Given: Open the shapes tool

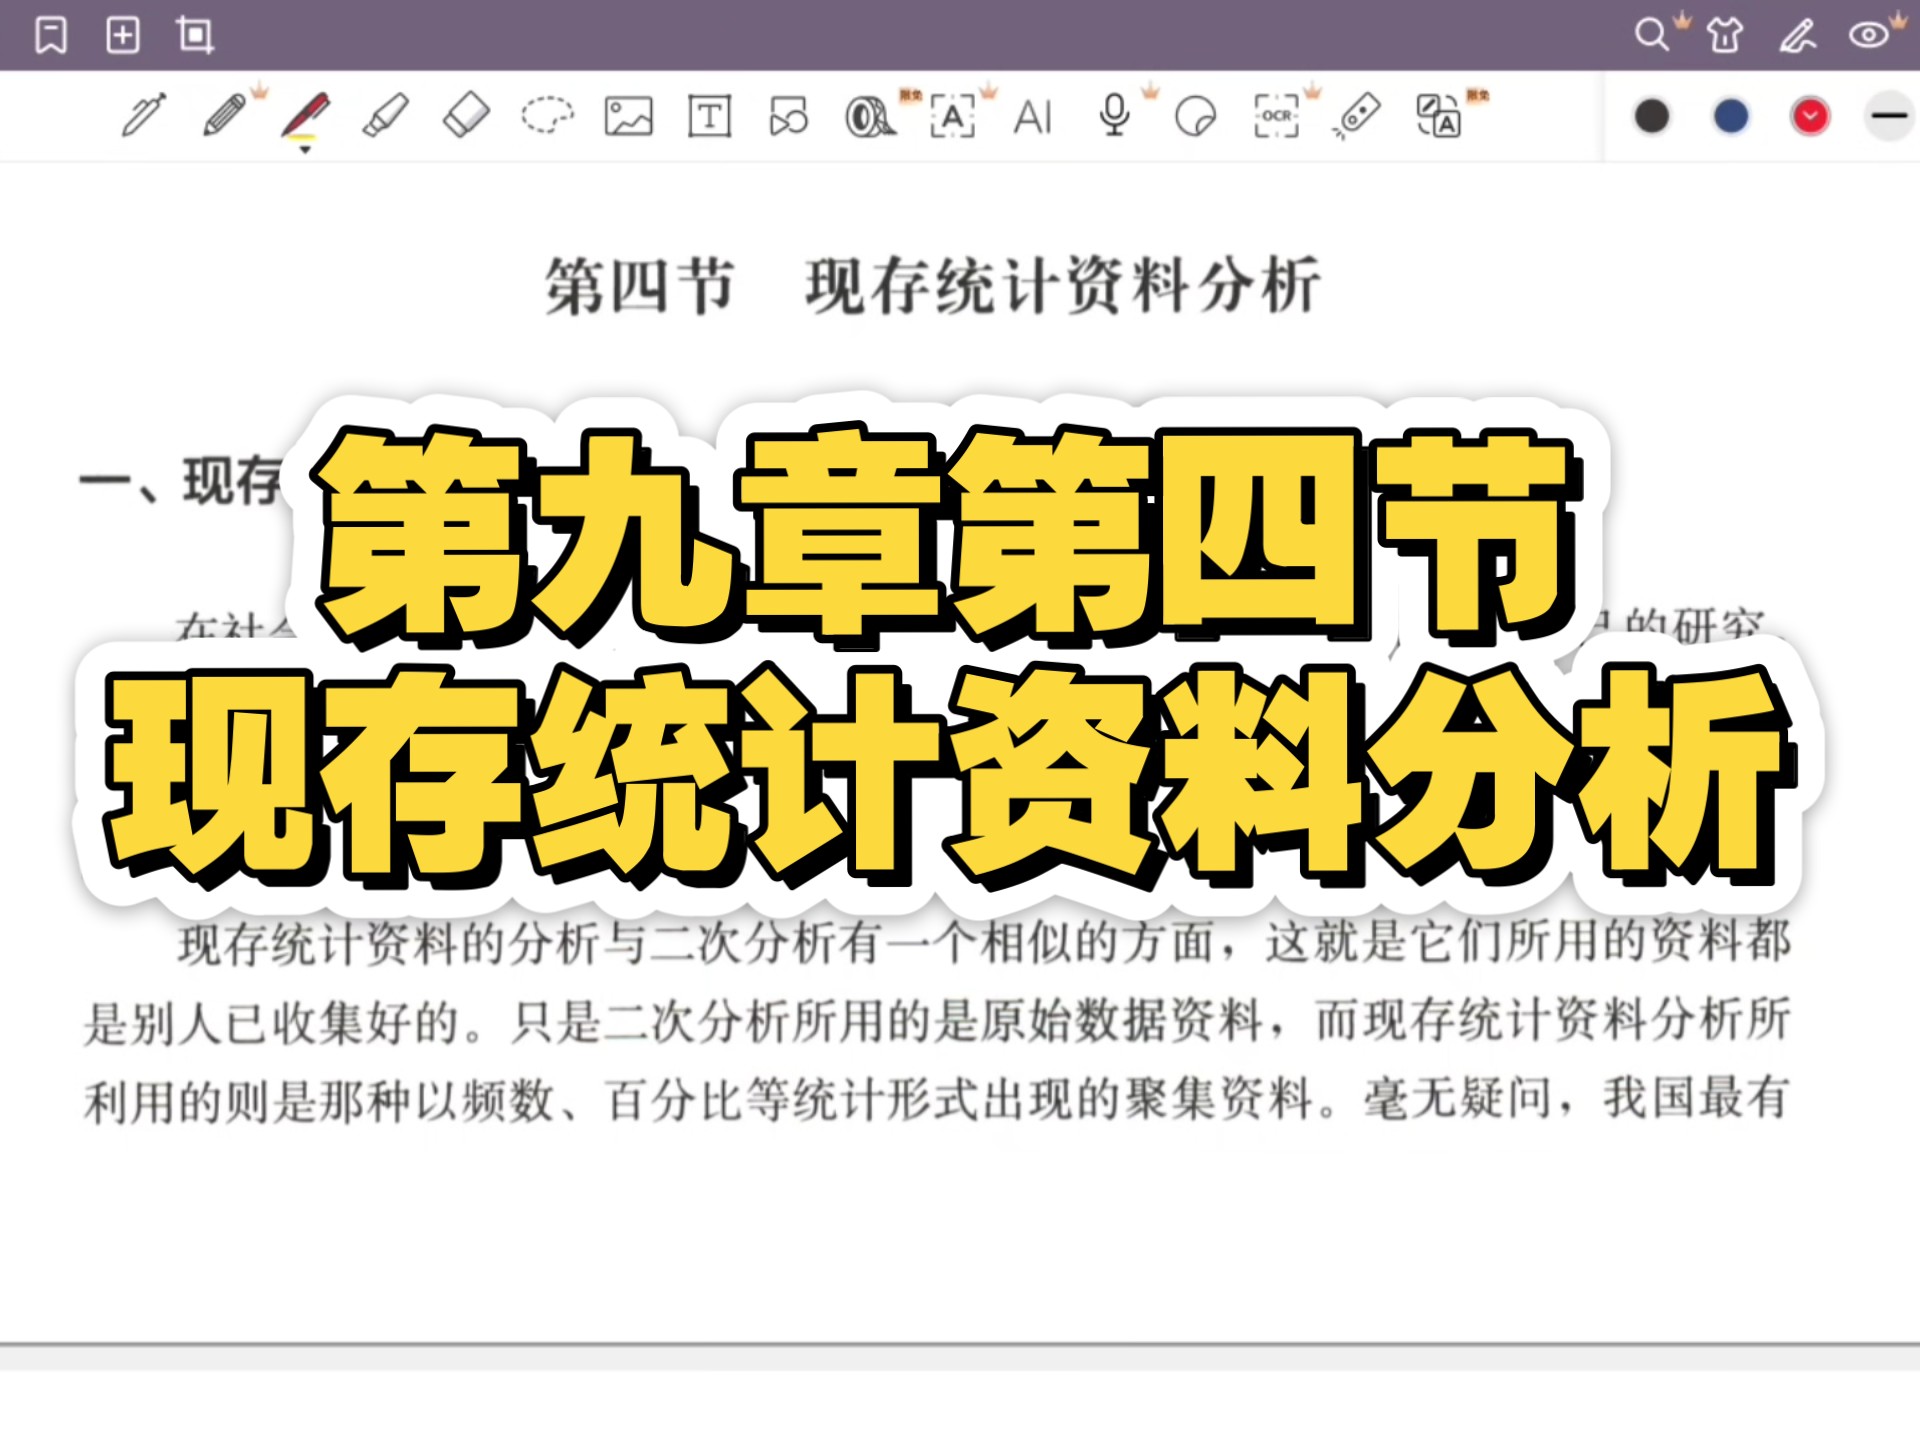Looking at the screenshot, I should tap(789, 117).
